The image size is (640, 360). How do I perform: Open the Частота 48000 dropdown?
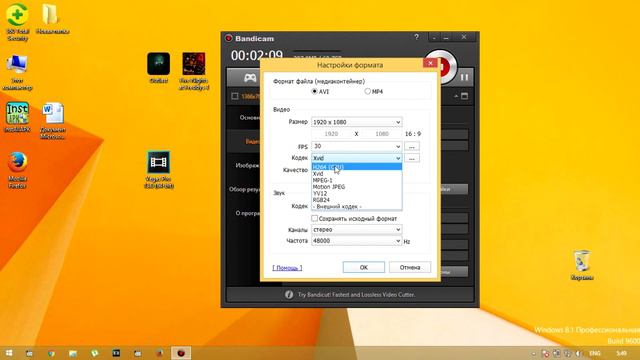point(356,241)
